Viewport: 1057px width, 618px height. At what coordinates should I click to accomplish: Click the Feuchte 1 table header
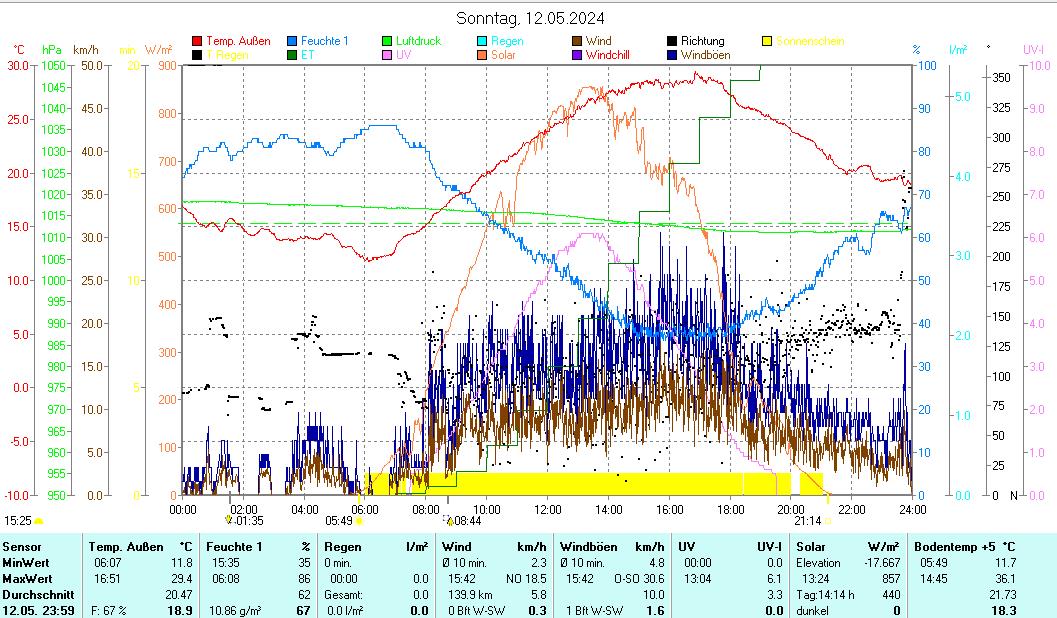pyautogui.click(x=234, y=547)
